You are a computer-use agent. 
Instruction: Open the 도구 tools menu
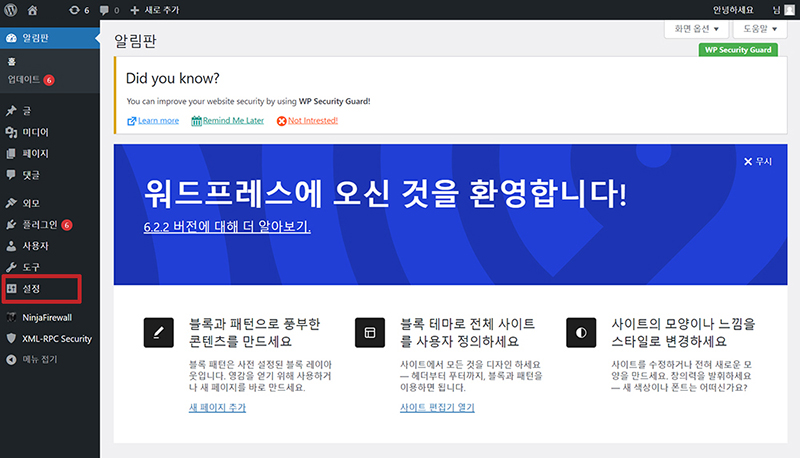click(x=50, y=267)
